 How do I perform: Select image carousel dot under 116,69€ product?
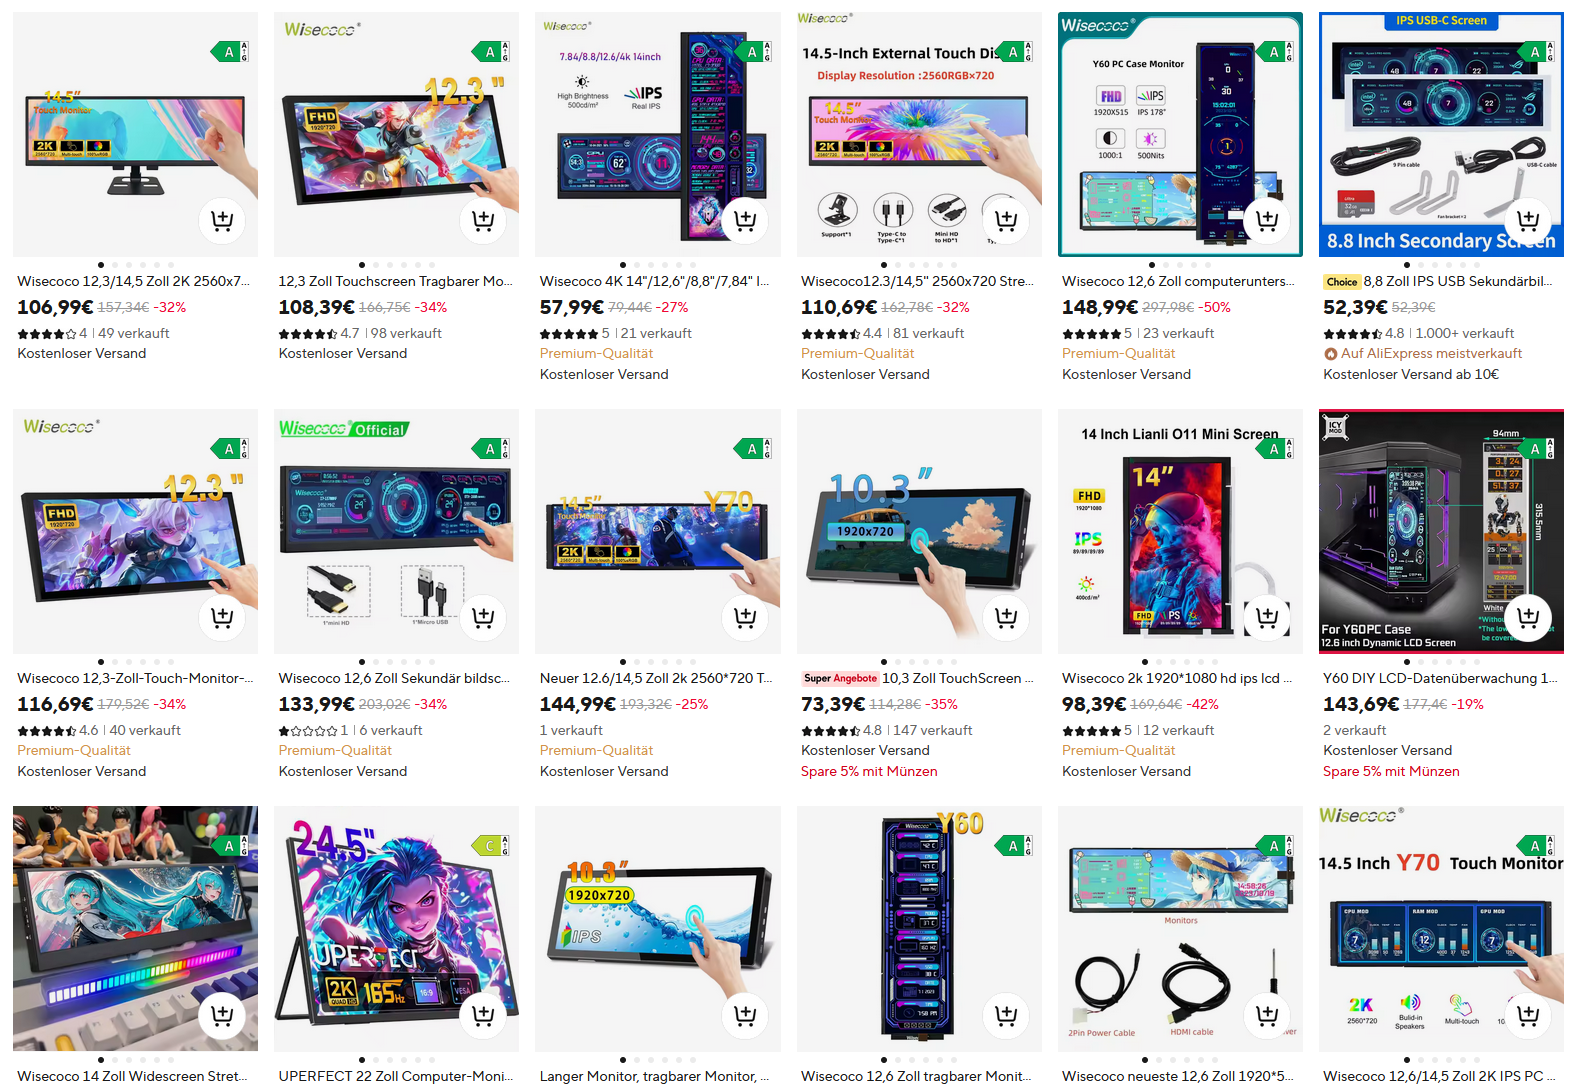point(101,662)
